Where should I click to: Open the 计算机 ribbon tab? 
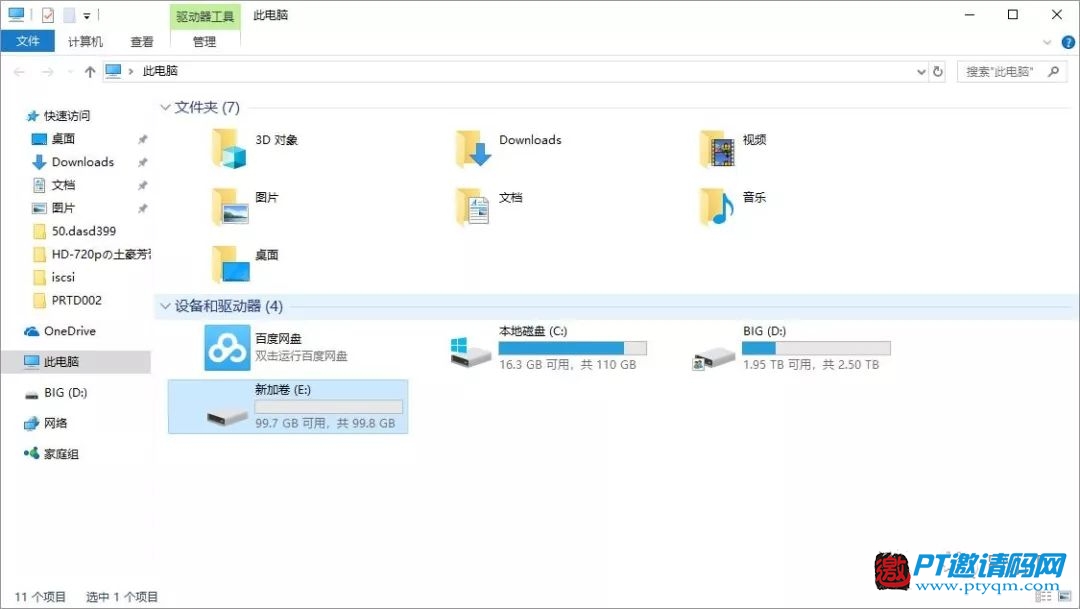(x=85, y=41)
